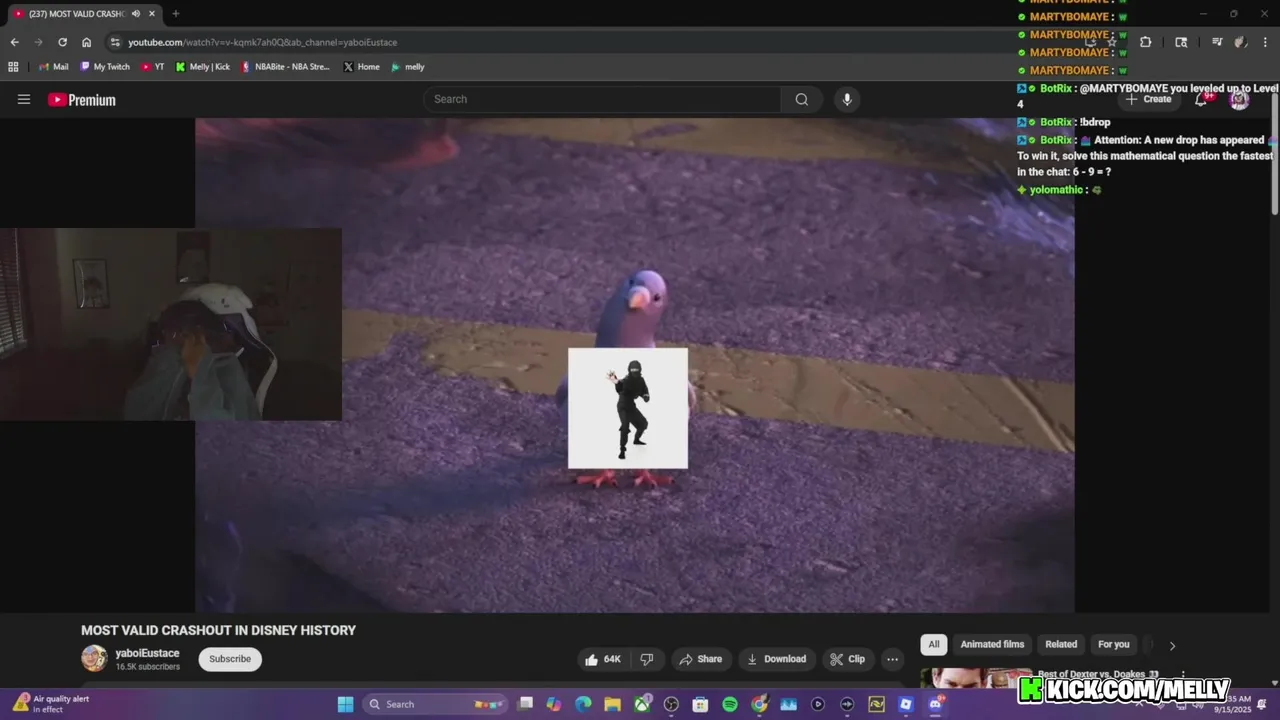This screenshot has height=720, width=1280.
Task: Switch to Chrome on taskbar
Action: coord(759,704)
